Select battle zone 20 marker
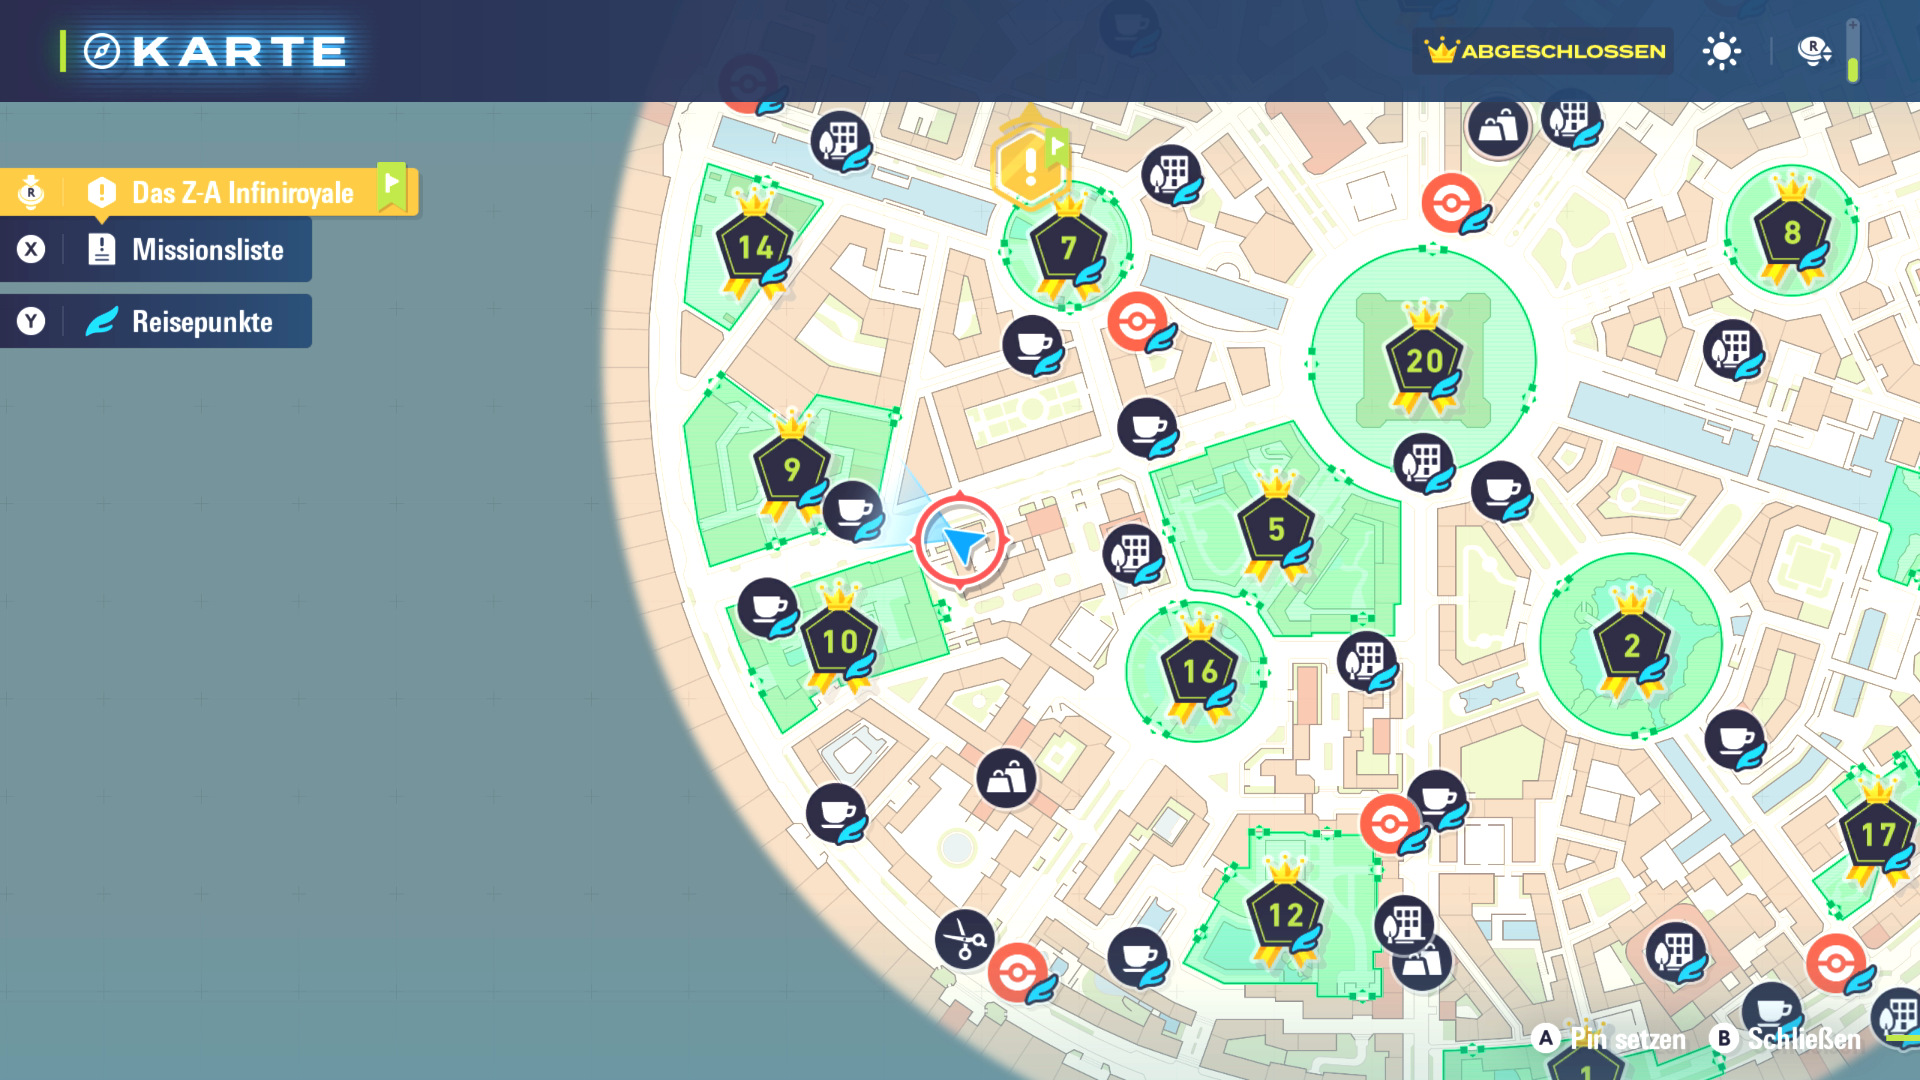The image size is (1920, 1080). 1423,360
